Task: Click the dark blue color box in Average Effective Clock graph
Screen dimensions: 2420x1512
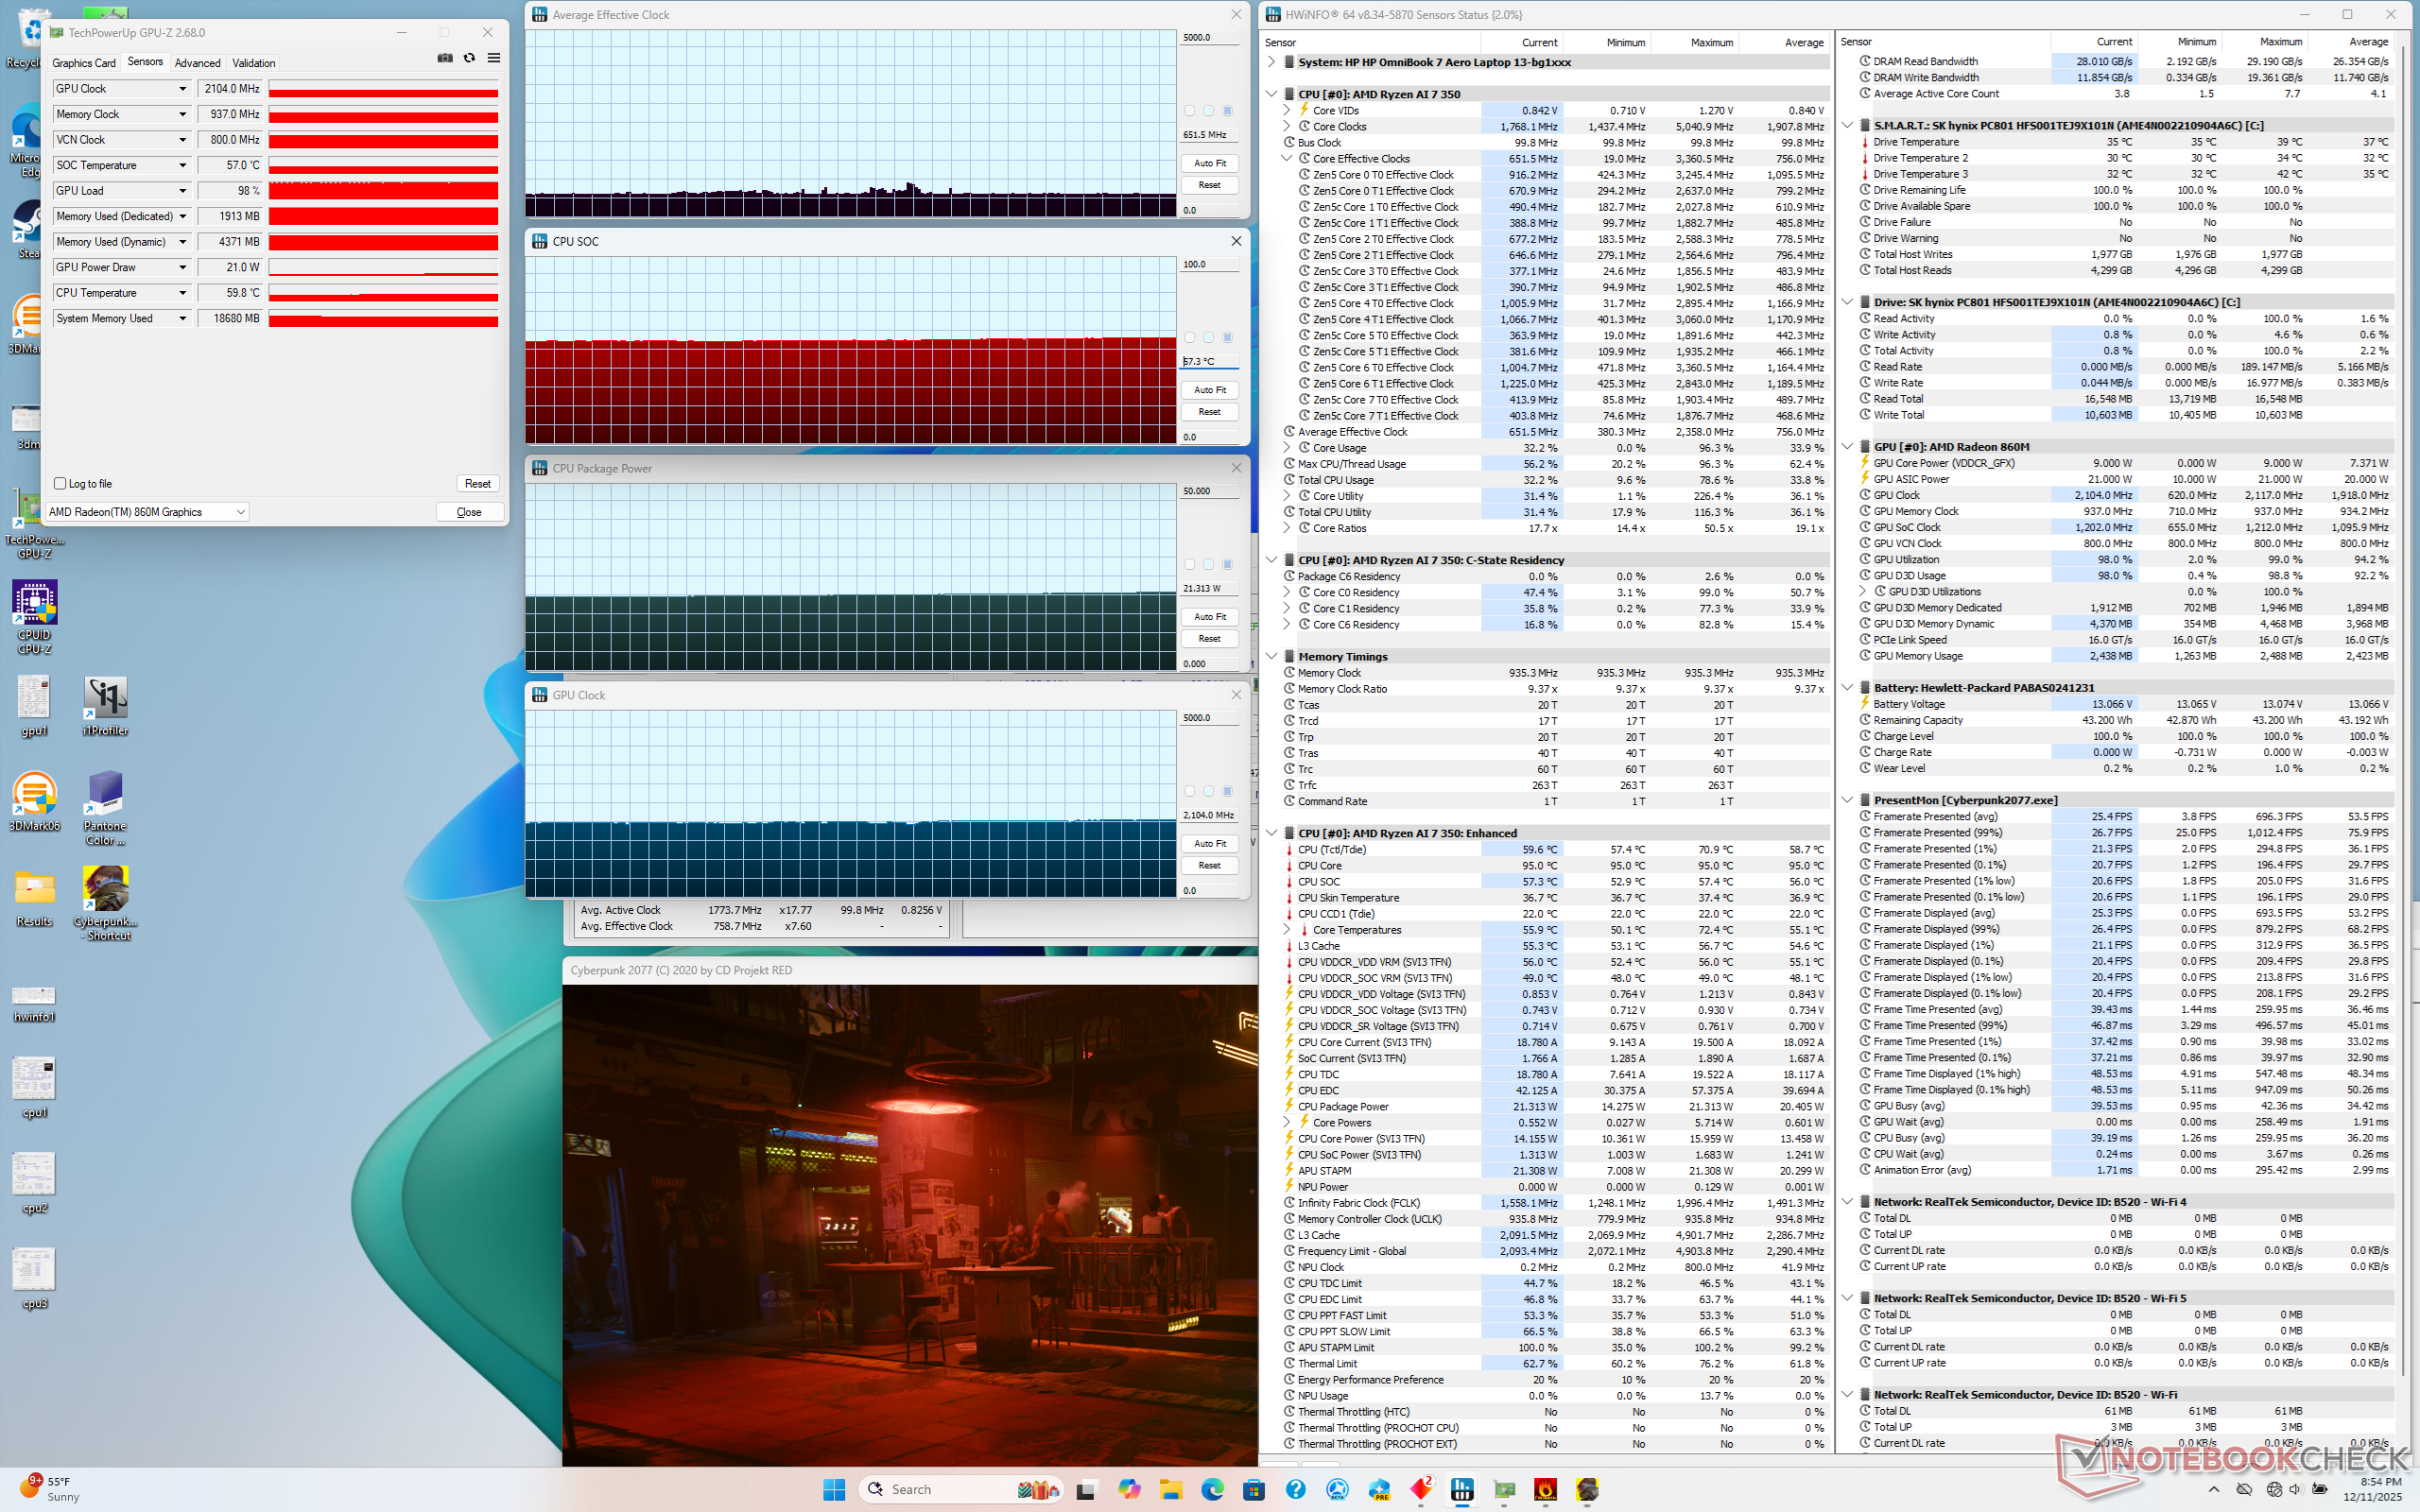Action: point(1228,111)
